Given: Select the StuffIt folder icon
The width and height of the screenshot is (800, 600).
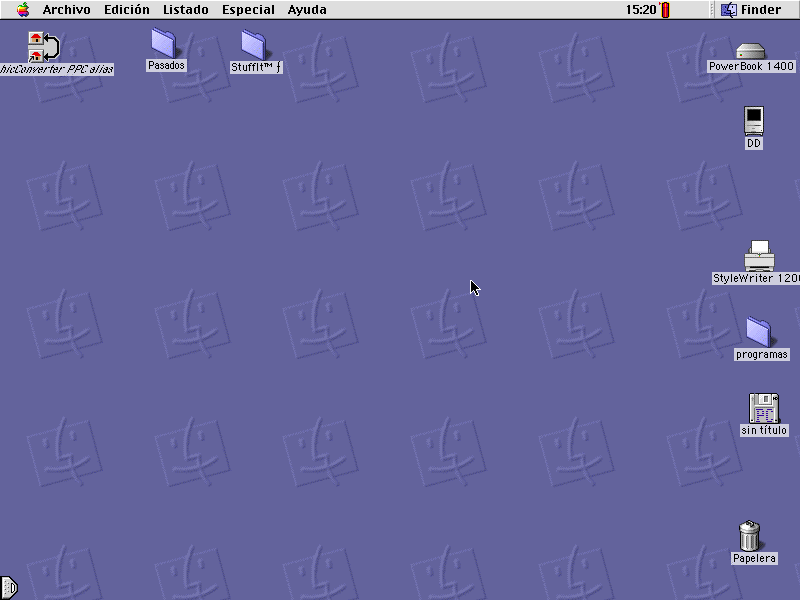Looking at the screenshot, I should 254,45.
